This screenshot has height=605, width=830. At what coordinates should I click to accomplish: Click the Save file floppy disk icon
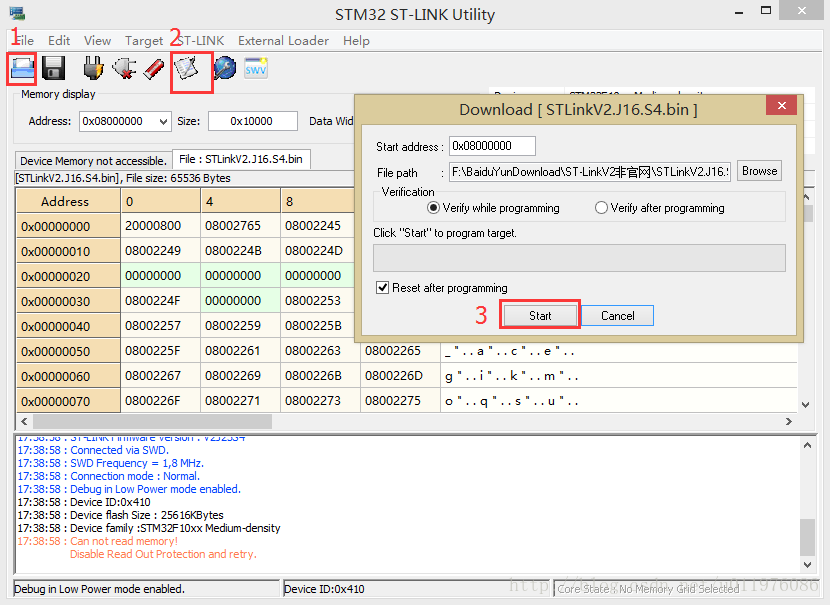[53, 68]
